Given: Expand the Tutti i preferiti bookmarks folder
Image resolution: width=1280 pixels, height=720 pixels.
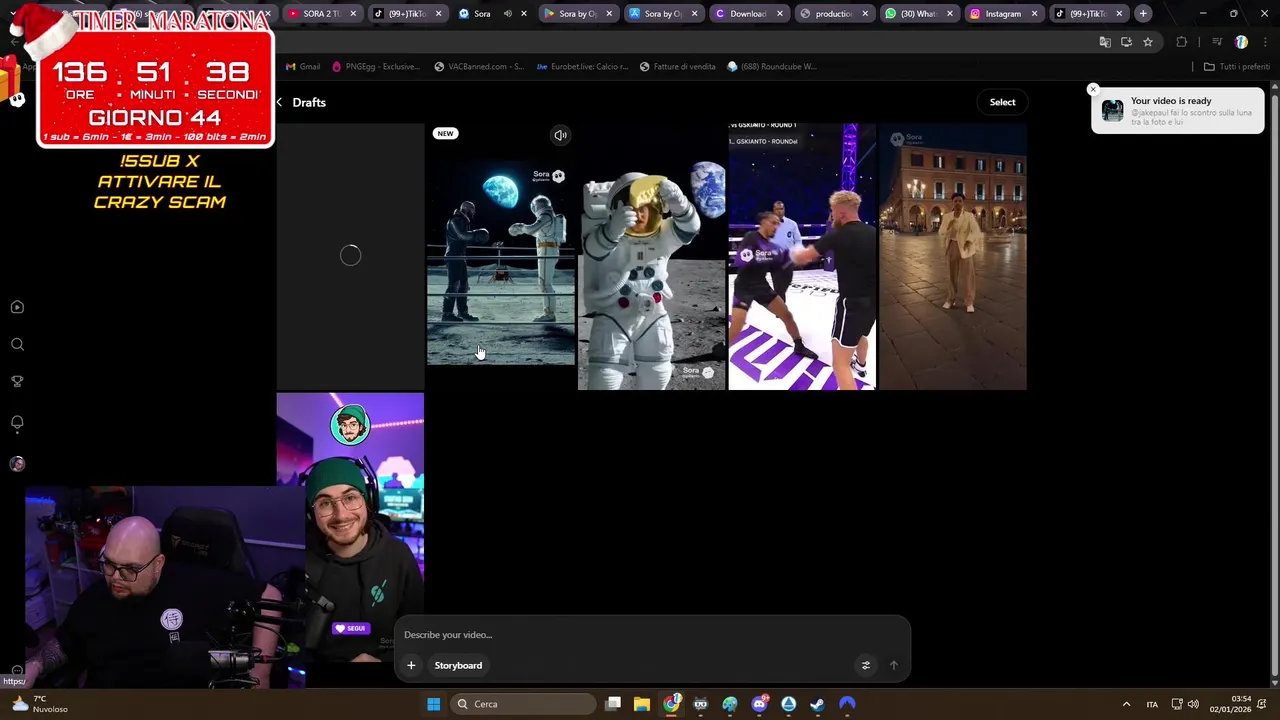Looking at the screenshot, I should 1237,67.
